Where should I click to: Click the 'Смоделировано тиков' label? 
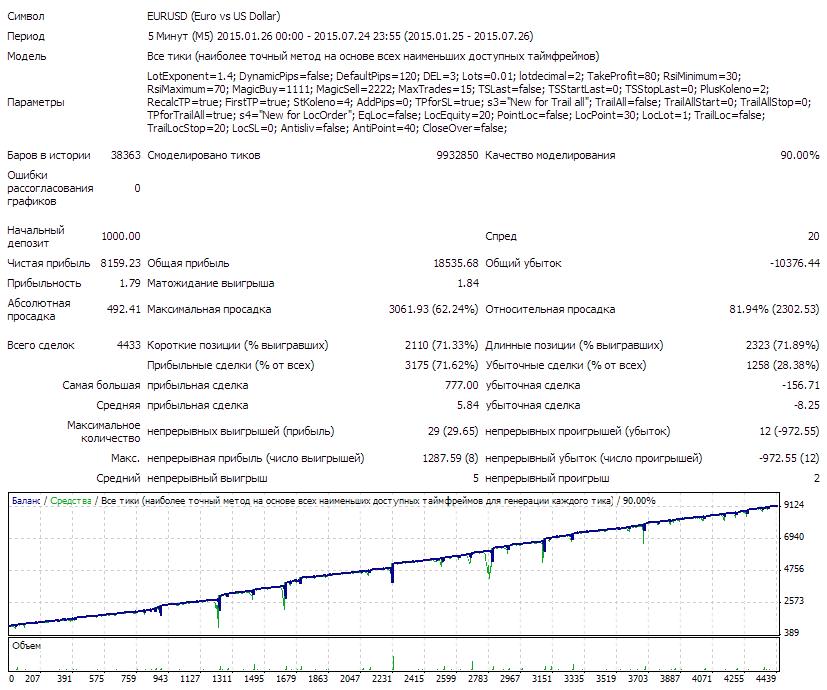(204, 155)
